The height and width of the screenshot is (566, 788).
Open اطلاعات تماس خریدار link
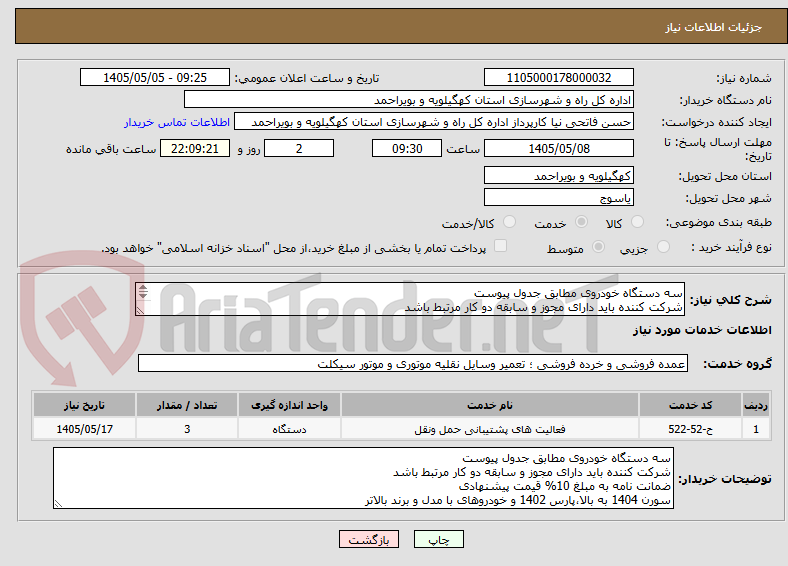177,122
